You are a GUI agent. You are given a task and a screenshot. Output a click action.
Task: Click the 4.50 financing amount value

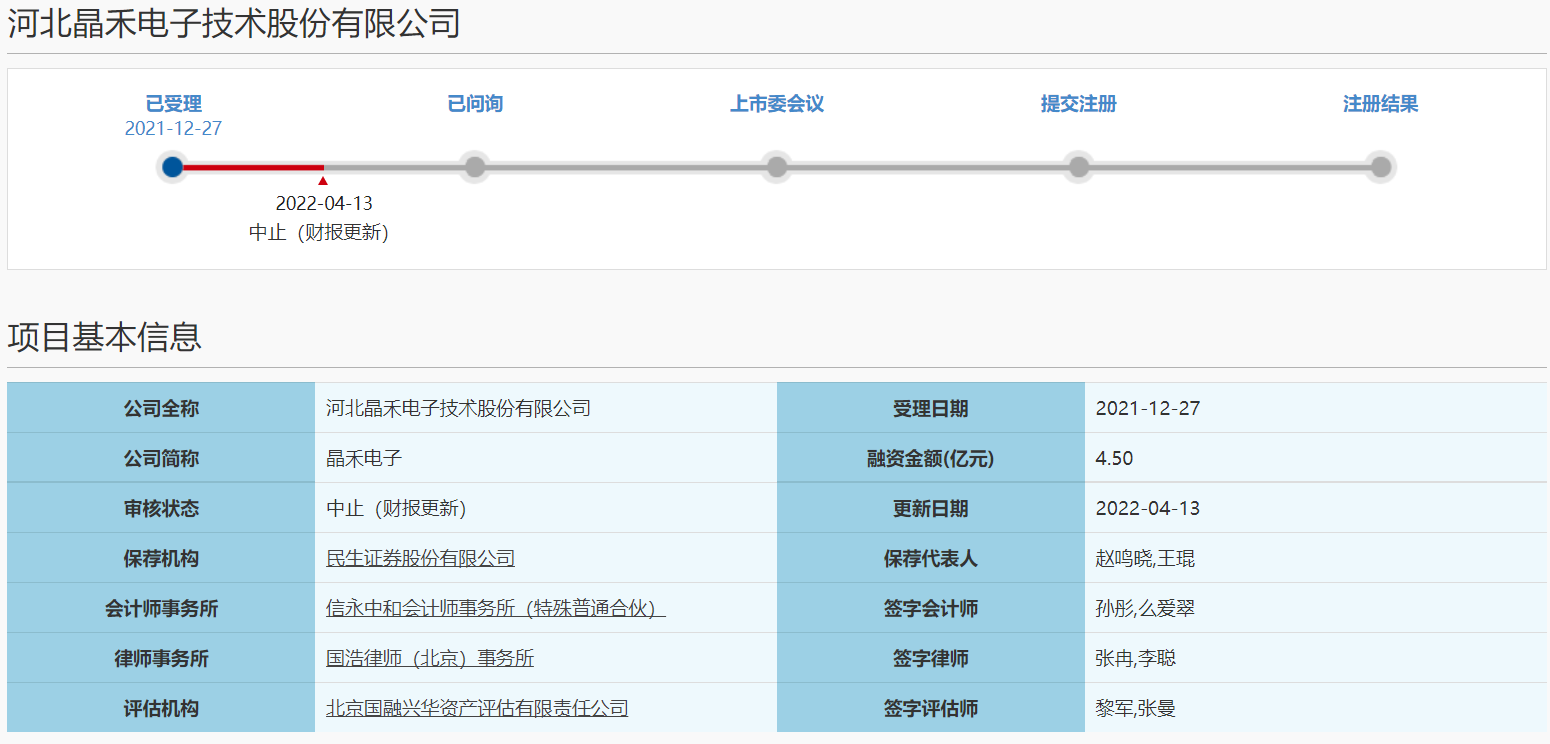coord(1115,458)
